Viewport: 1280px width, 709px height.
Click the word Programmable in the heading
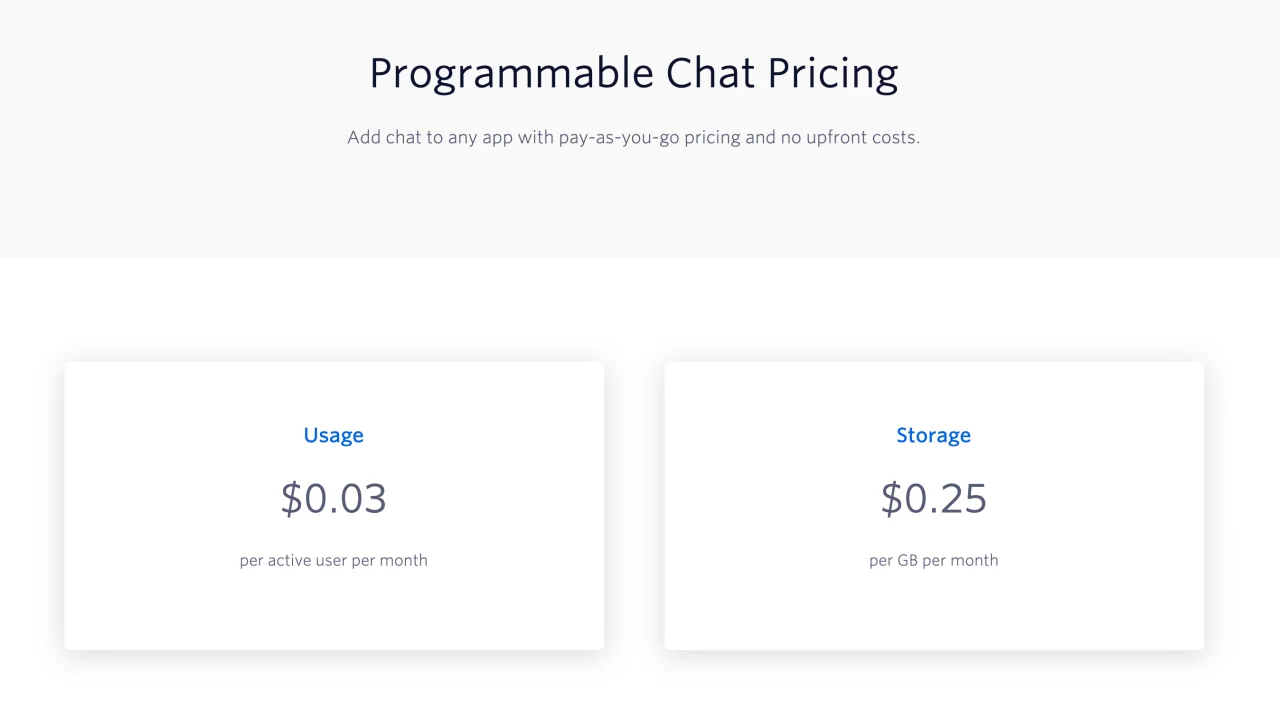pos(511,73)
